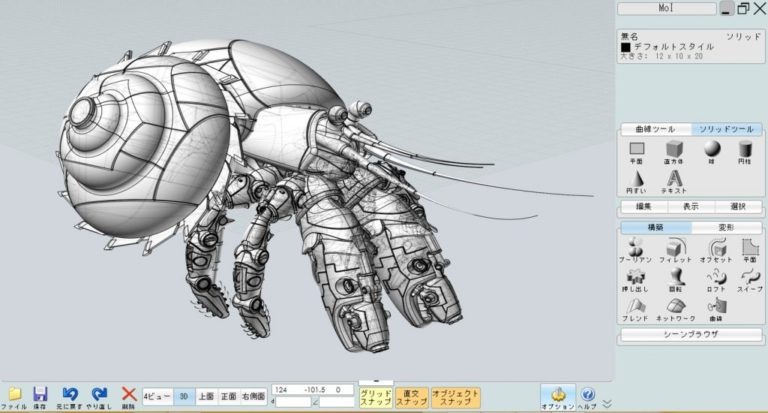Open the Edit (編集) section

[x=644, y=207]
